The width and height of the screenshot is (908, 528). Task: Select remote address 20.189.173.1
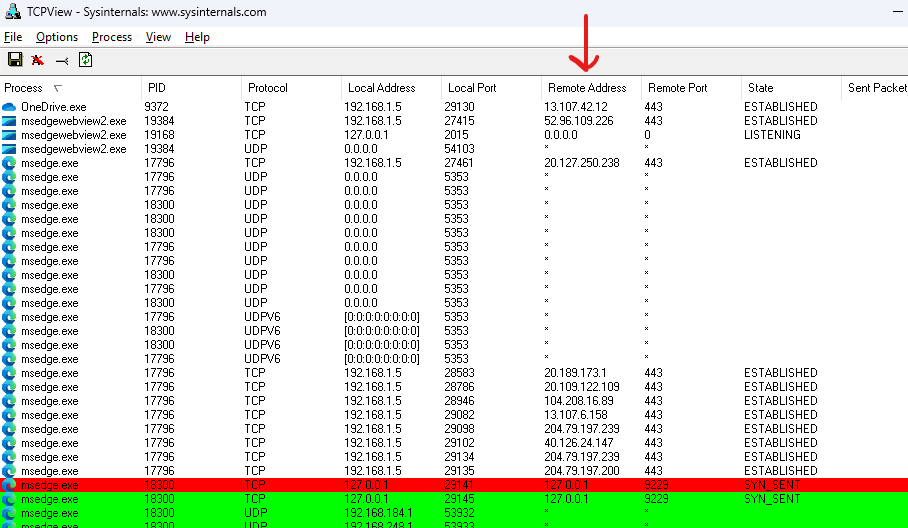[575, 373]
